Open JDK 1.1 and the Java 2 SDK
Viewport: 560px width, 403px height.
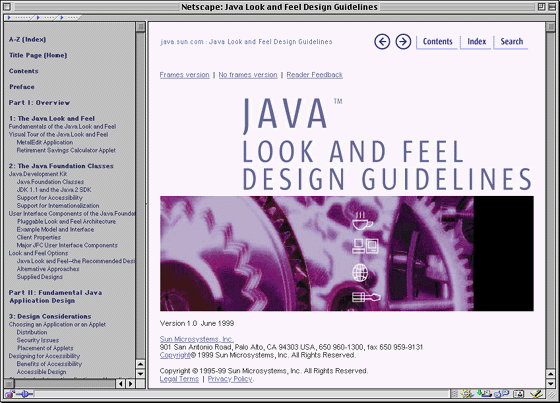pos(54,190)
